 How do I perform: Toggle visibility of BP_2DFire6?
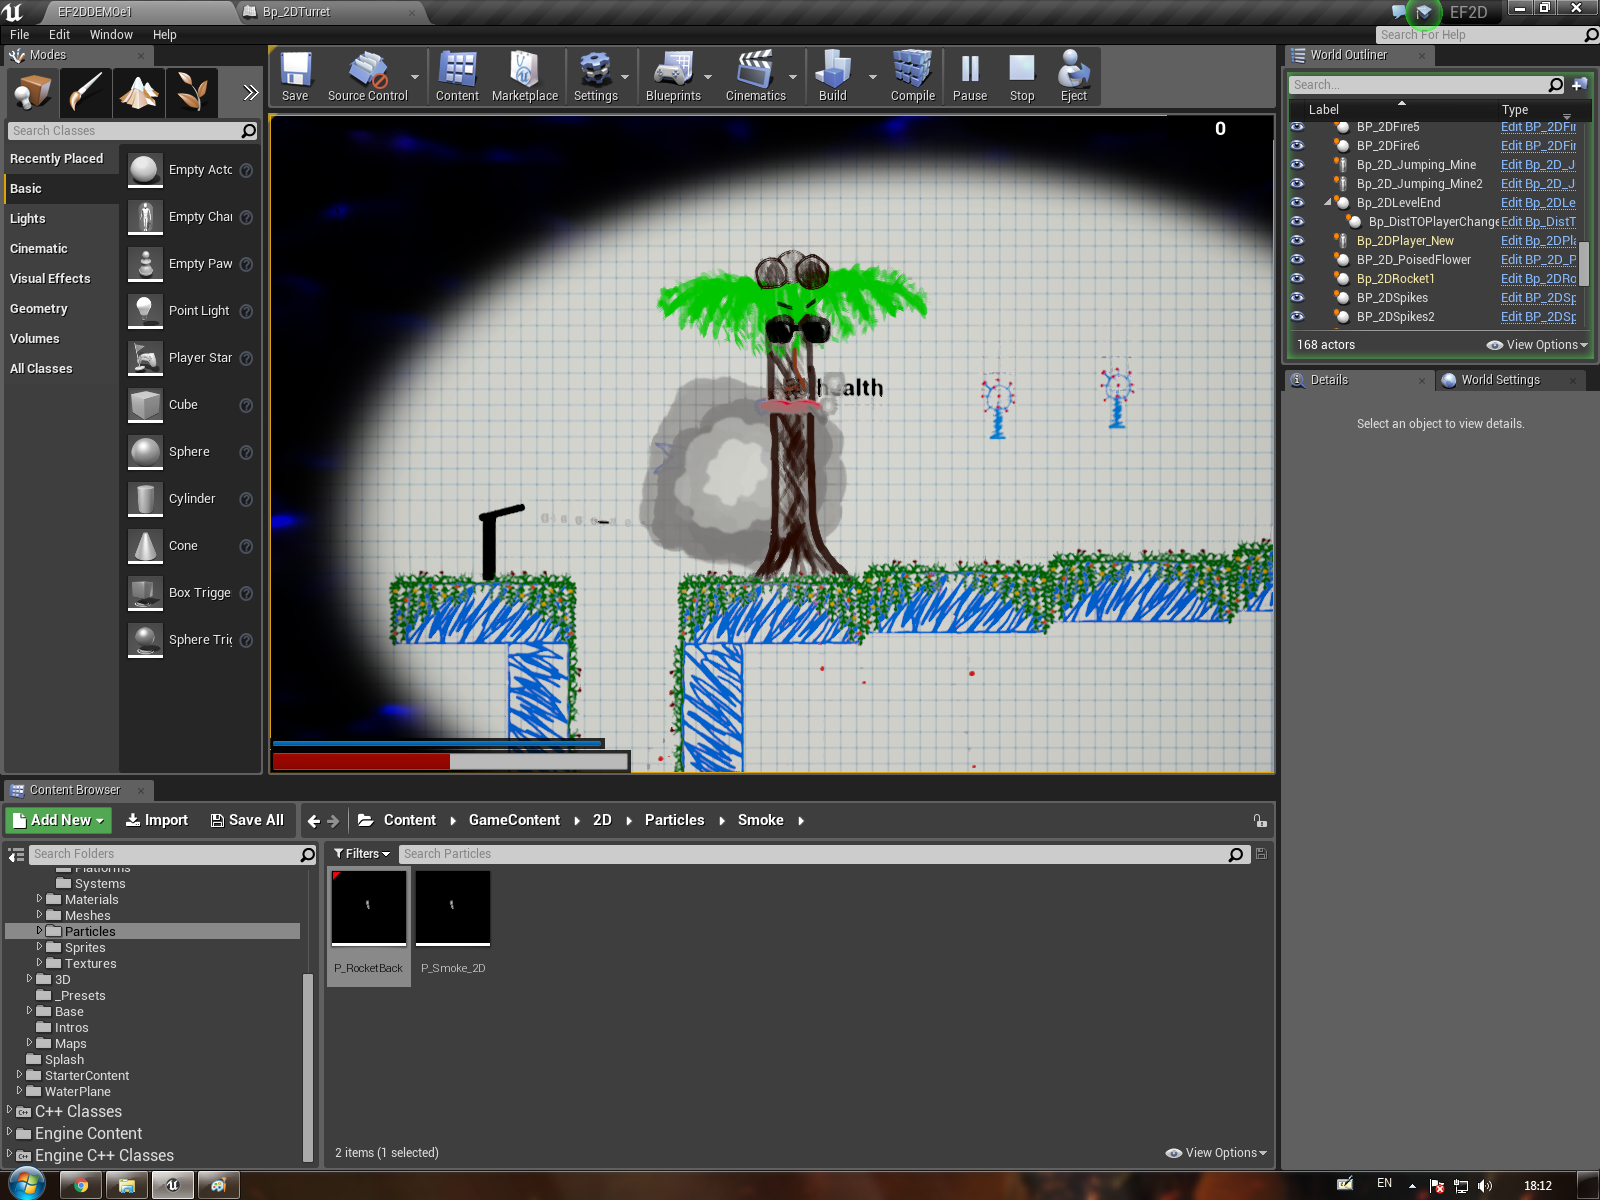(x=1297, y=146)
